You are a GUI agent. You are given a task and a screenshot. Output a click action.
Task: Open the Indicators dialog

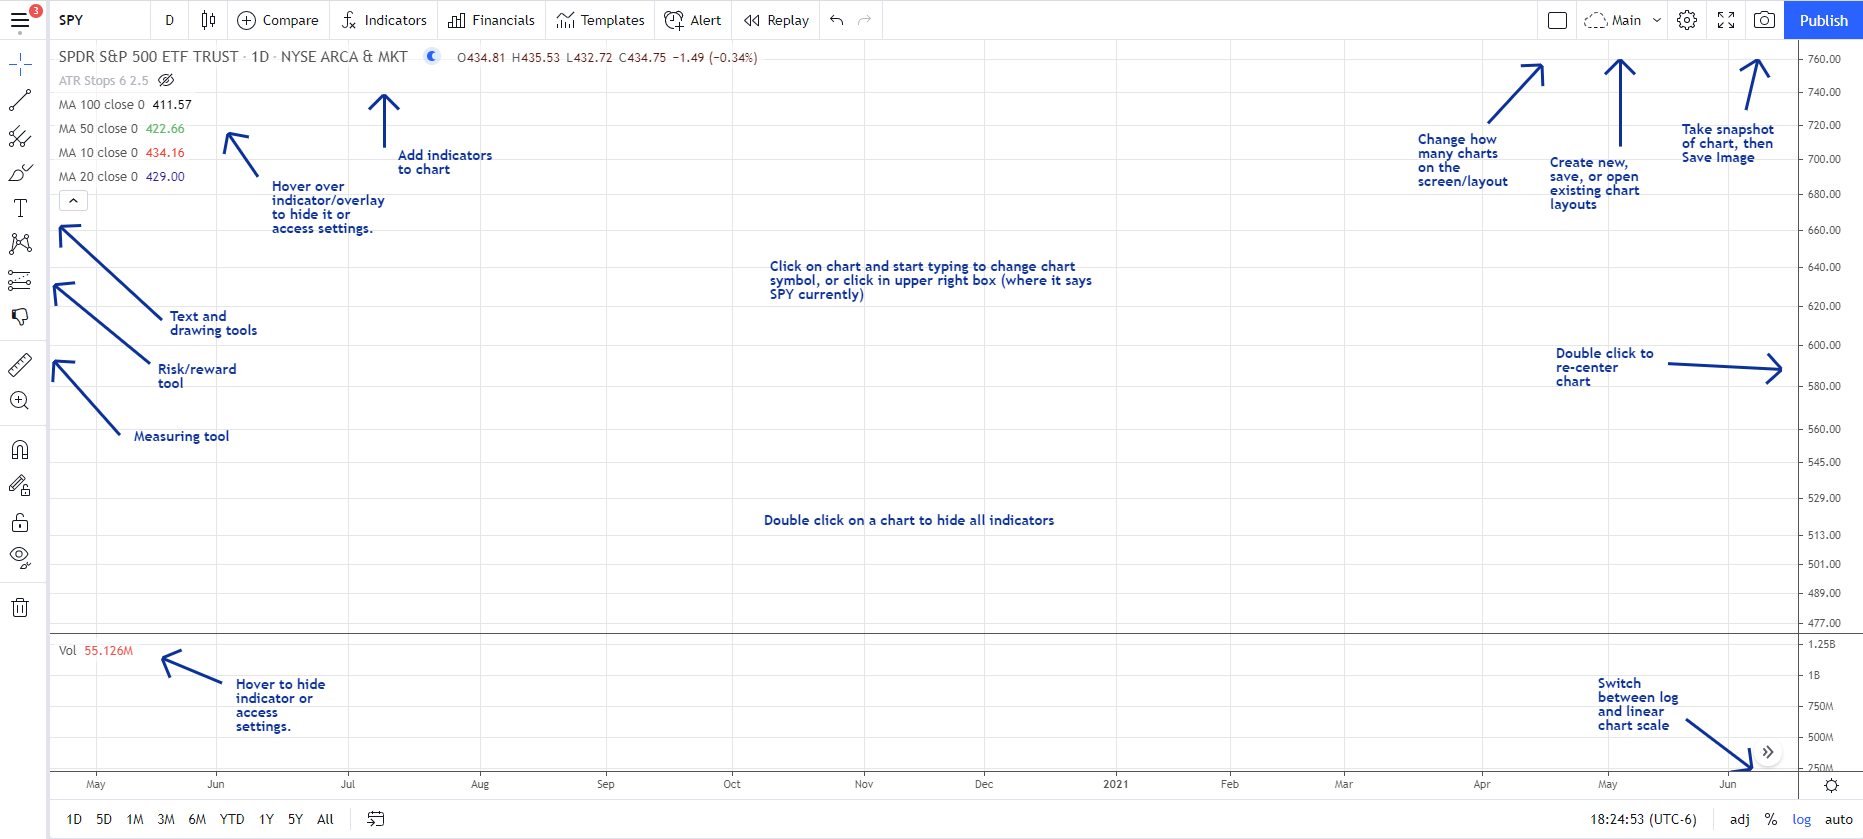384,20
